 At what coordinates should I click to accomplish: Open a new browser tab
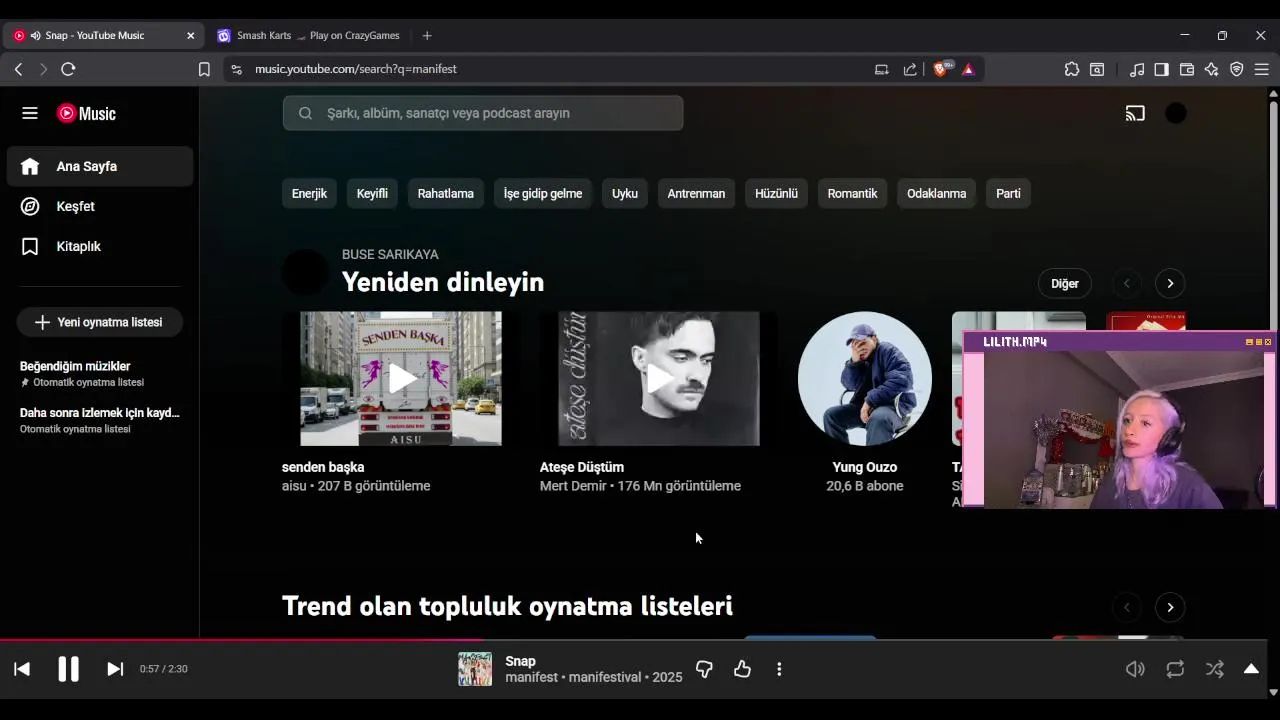tap(427, 35)
